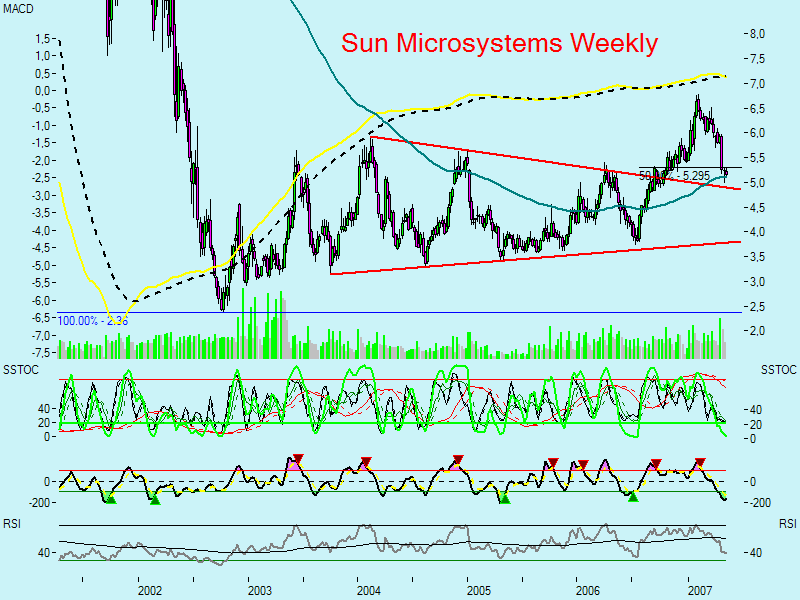Select the right-side RSI label
Screen dimensions: 800x600
click(788, 524)
